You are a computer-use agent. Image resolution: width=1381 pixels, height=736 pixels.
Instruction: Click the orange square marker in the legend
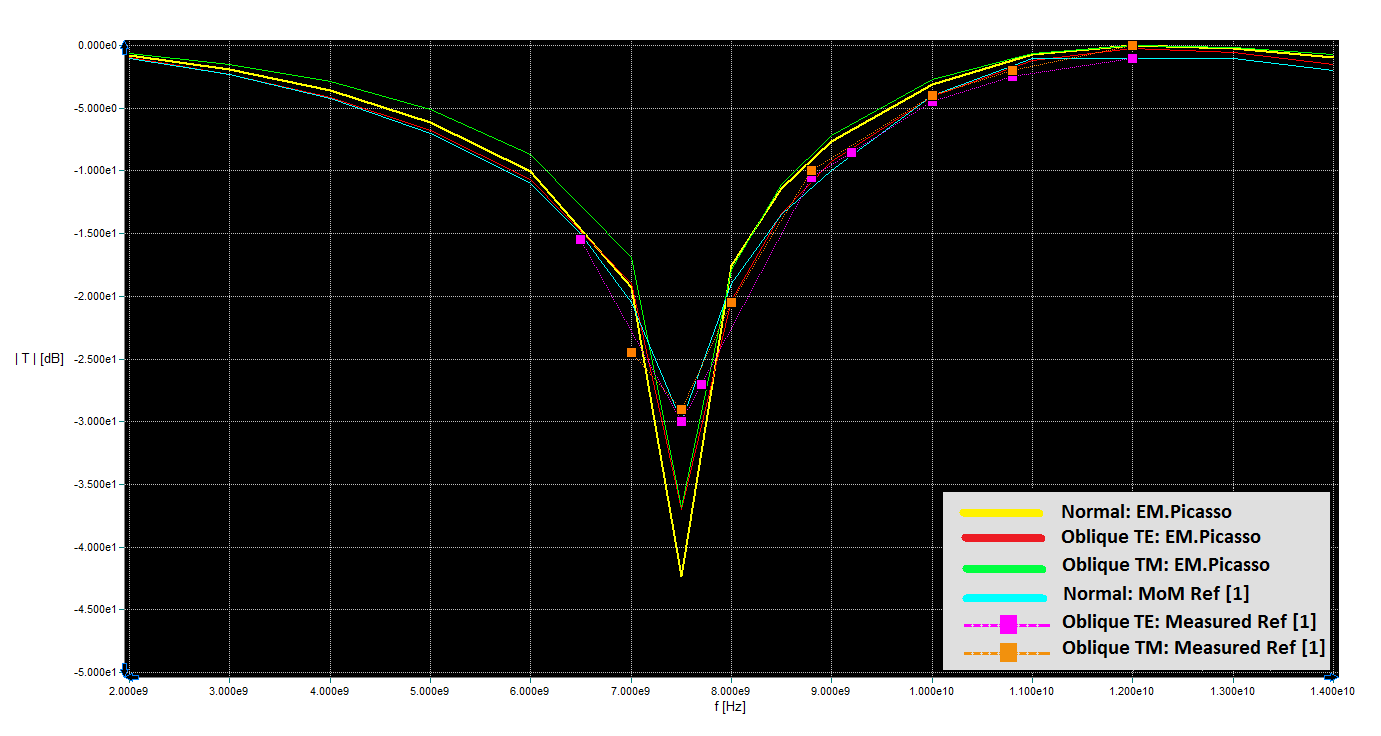click(1008, 652)
